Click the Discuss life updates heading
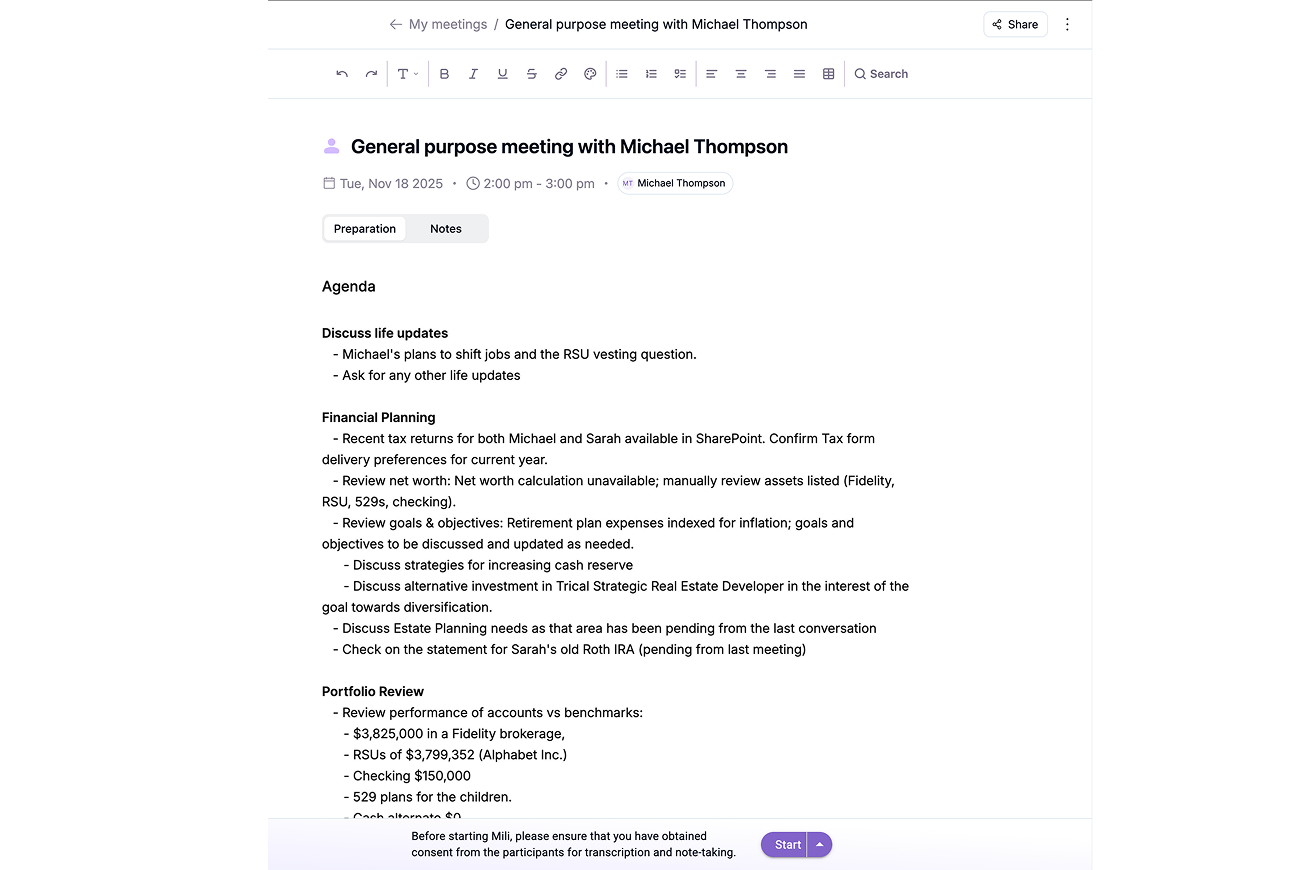Image resolution: width=1300 pixels, height=870 pixels. coord(385,333)
